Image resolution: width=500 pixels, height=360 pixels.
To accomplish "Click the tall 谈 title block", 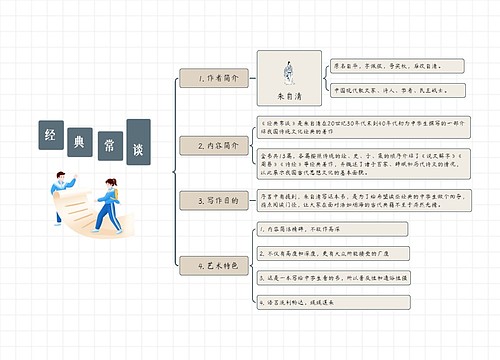I will (138, 142).
